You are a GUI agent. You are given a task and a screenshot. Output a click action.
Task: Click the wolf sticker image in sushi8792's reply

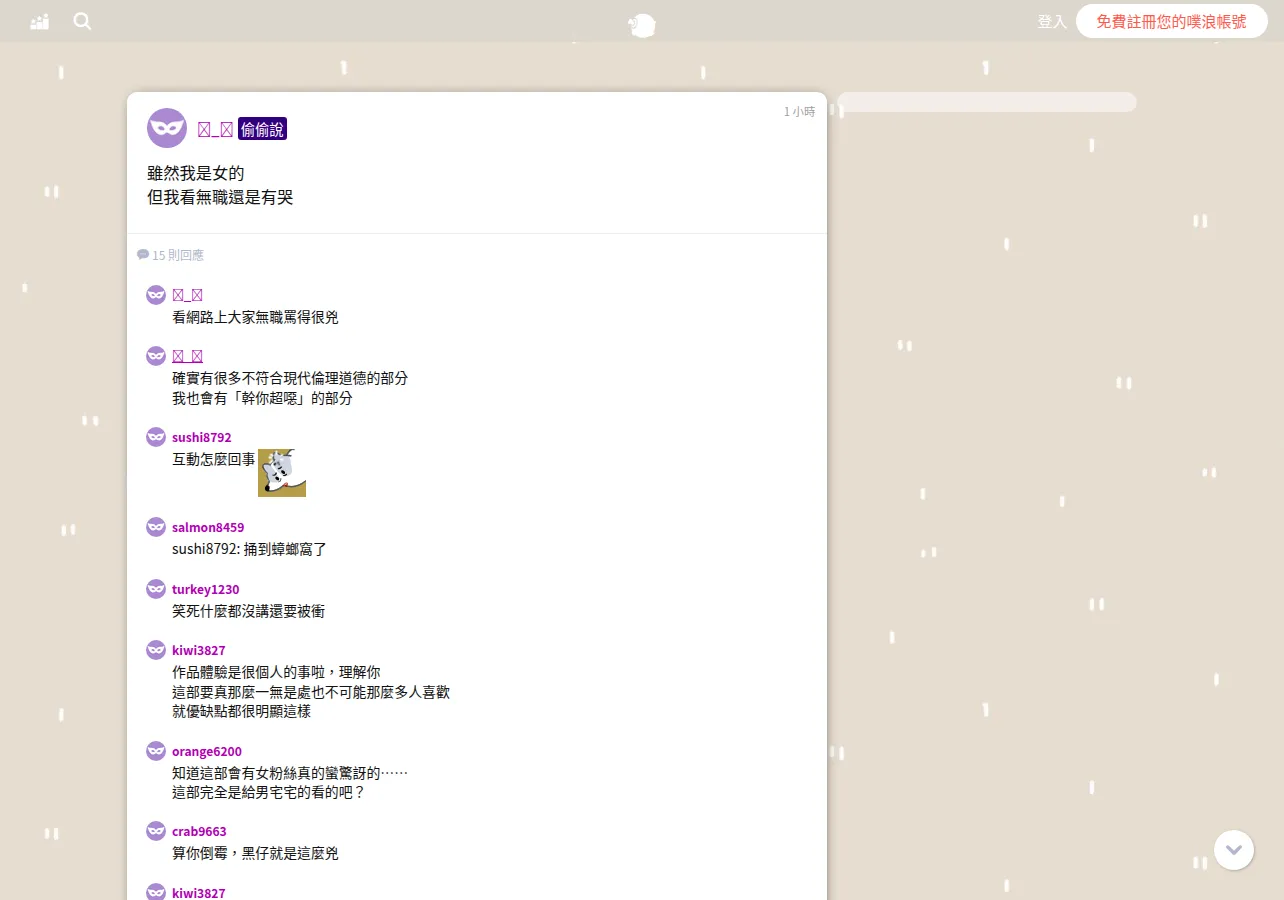[282, 473]
